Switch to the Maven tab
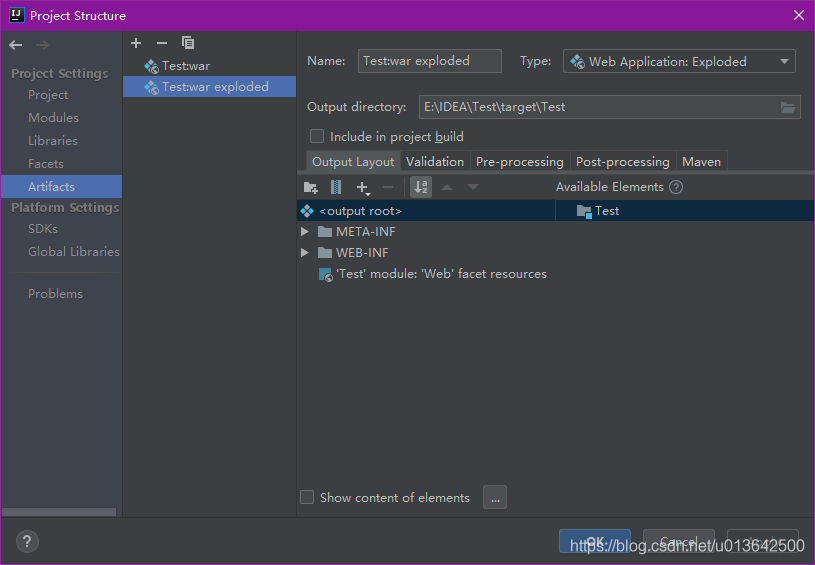The height and width of the screenshot is (565, 815). pyautogui.click(x=702, y=162)
